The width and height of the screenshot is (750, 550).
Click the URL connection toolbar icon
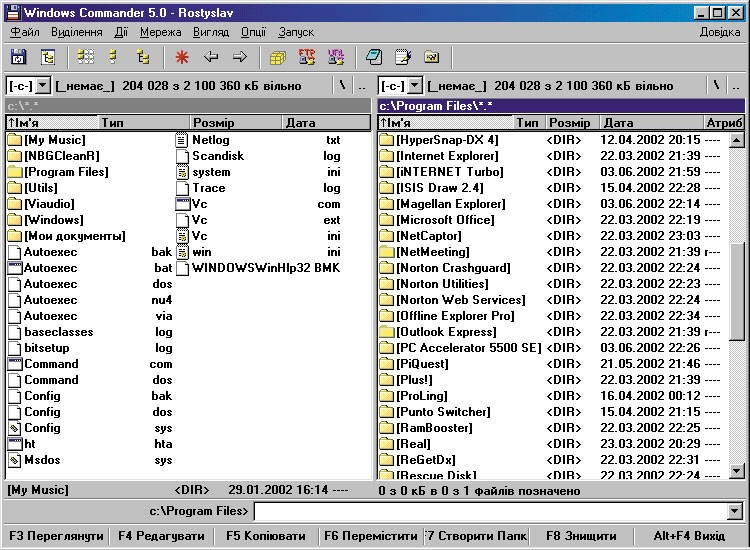click(336, 57)
